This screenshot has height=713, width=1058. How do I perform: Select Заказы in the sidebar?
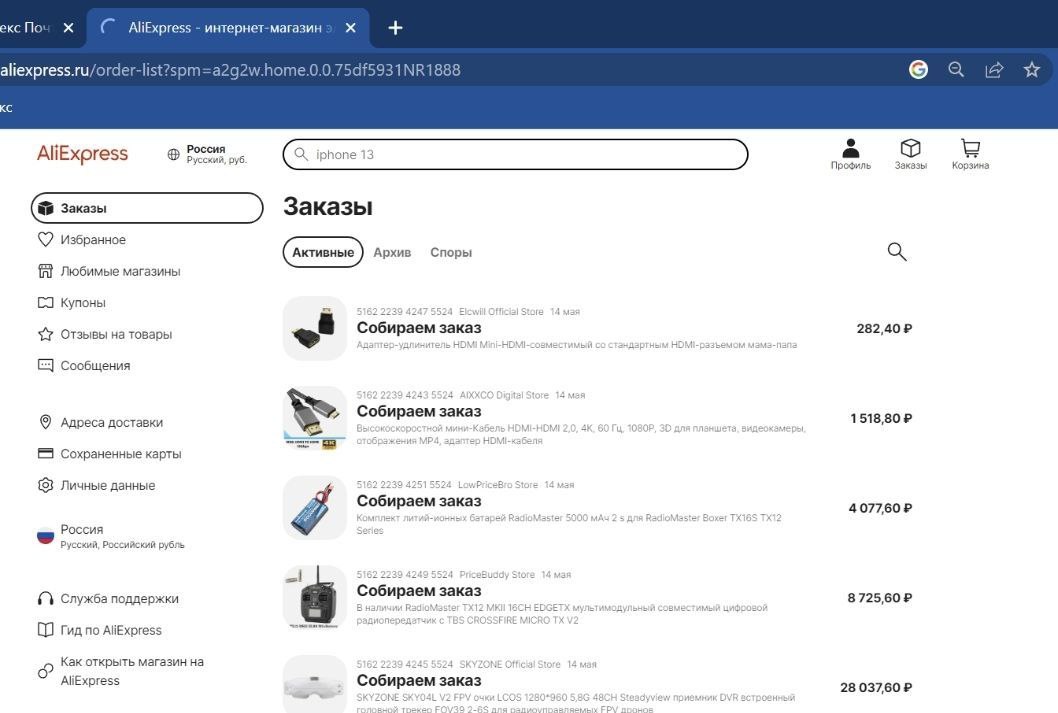pyautogui.click(x=147, y=208)
